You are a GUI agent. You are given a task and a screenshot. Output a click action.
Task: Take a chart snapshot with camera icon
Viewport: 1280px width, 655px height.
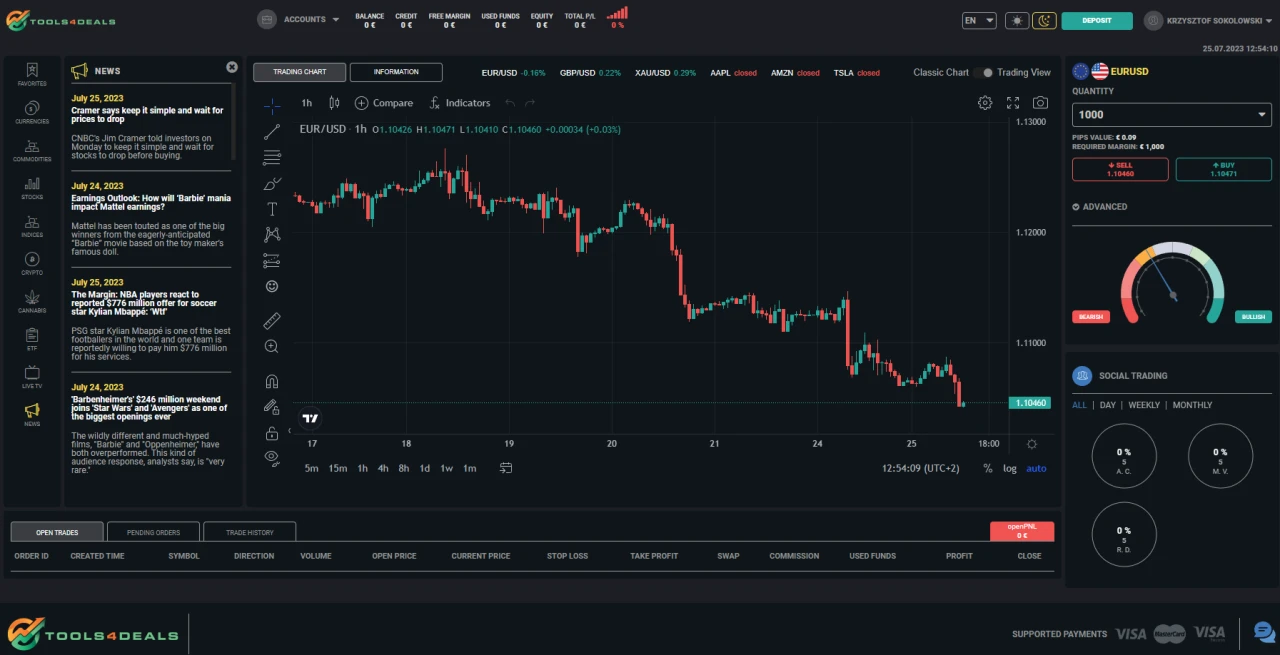tap(1041, 103)
